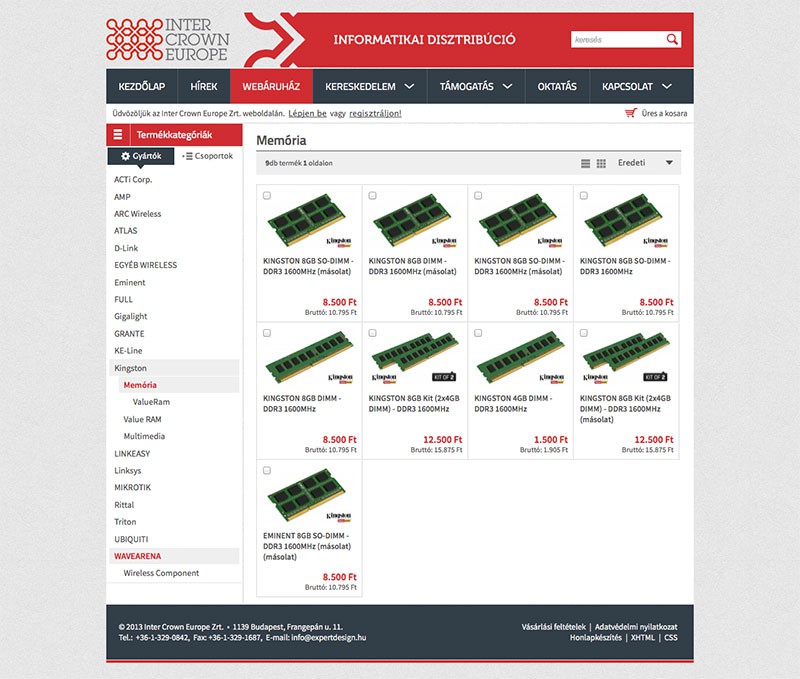Screen dimensions: 800x679
Task: Click the hamburger icon beside Termékkategóriák
Action: pyautogui.click(x=118, y=134)
